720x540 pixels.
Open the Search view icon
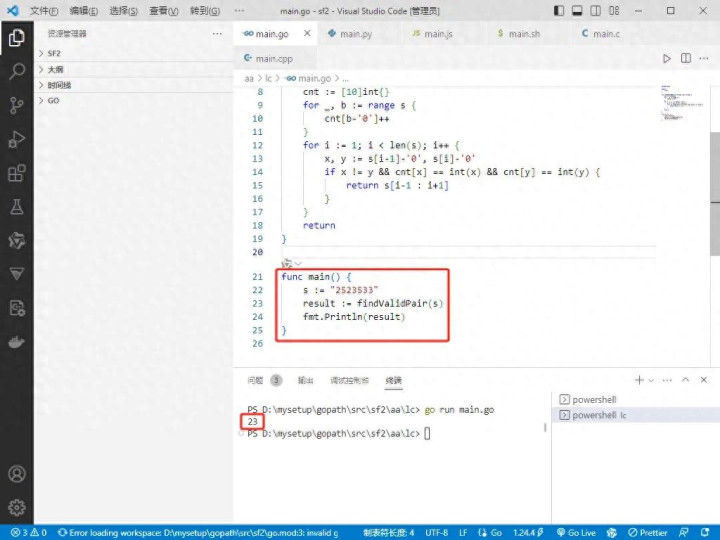point(17,71)
